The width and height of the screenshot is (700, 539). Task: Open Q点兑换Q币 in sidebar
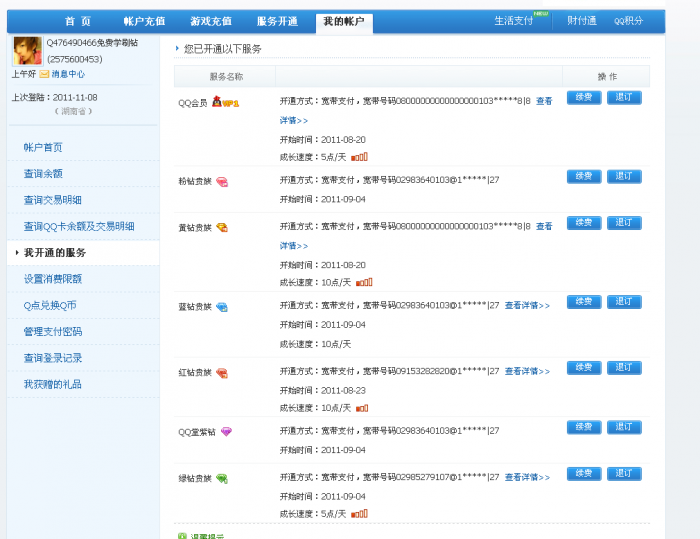click(50, 305)
